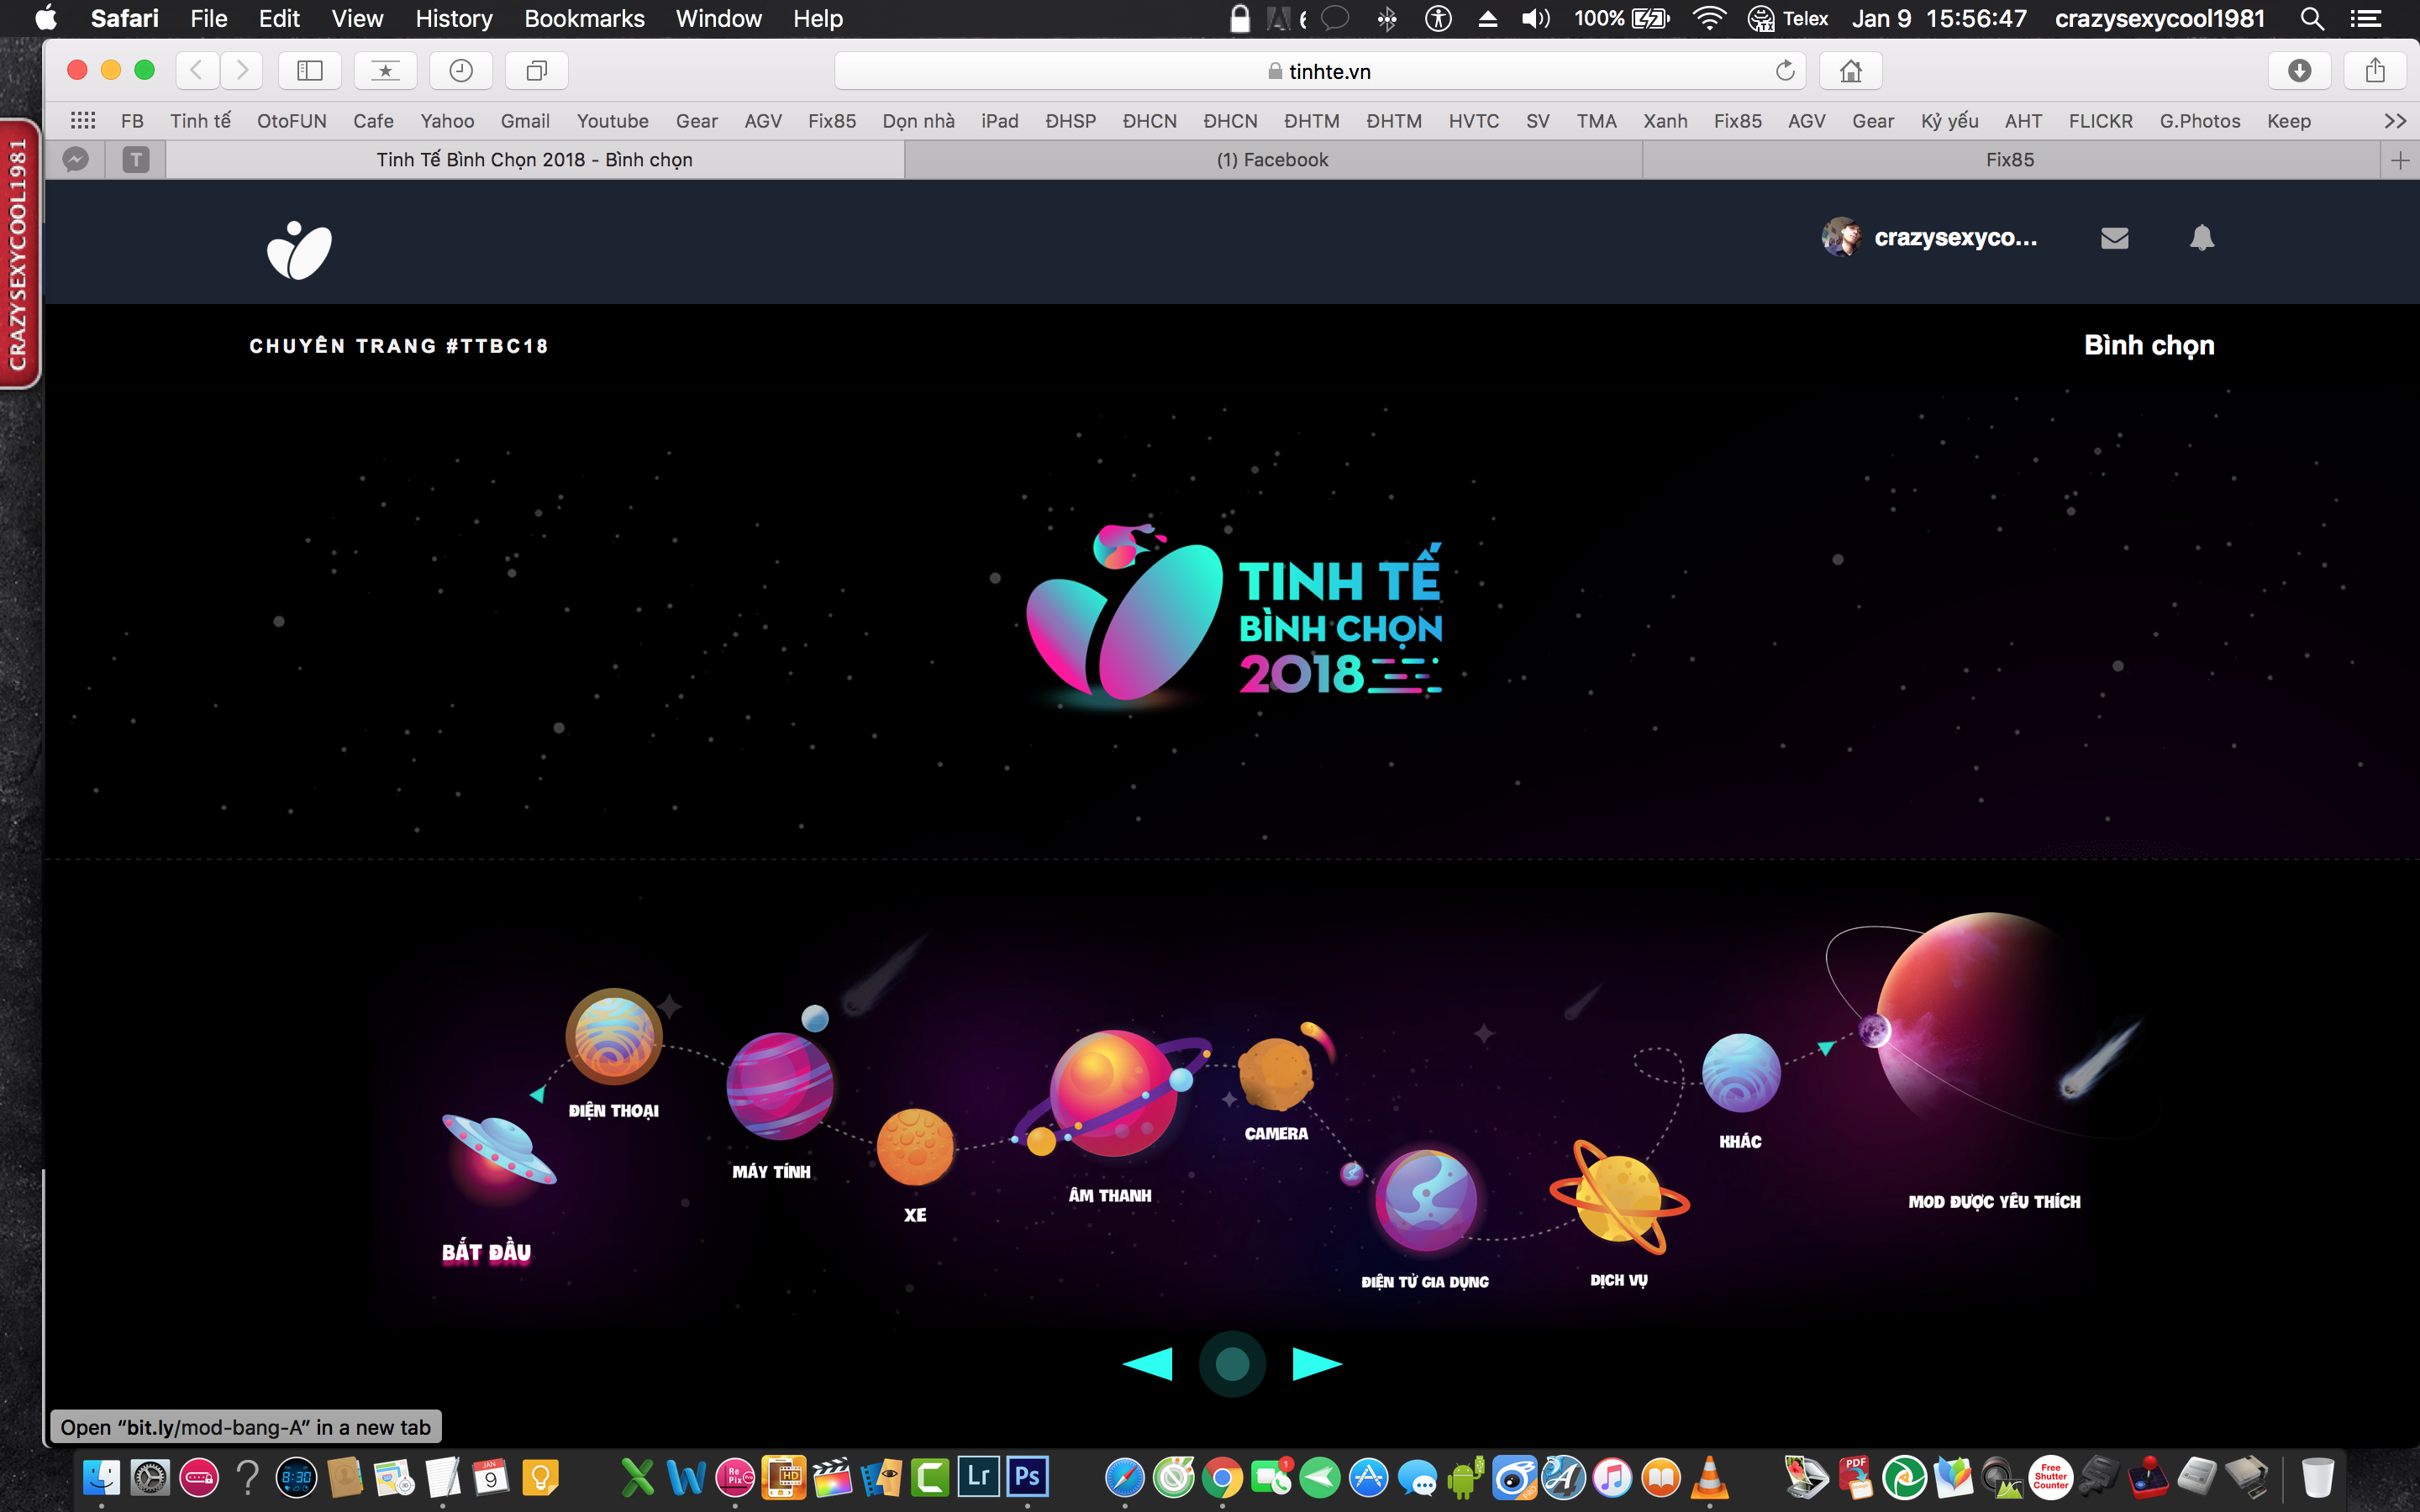Click the Home toolbar button
Image resolution: width=2420 pixels, height=1512 pixels.
(1851, 70)
